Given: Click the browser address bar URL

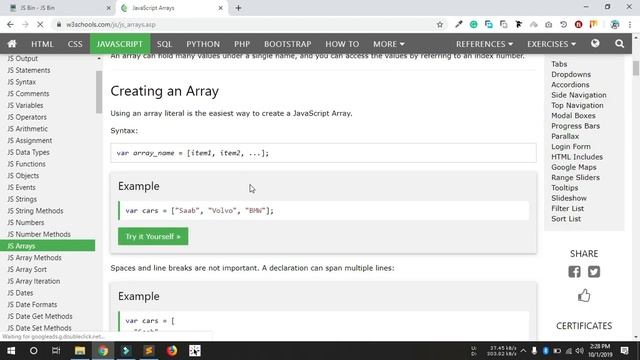Looking at the screenshot, I should pos(111,24).
